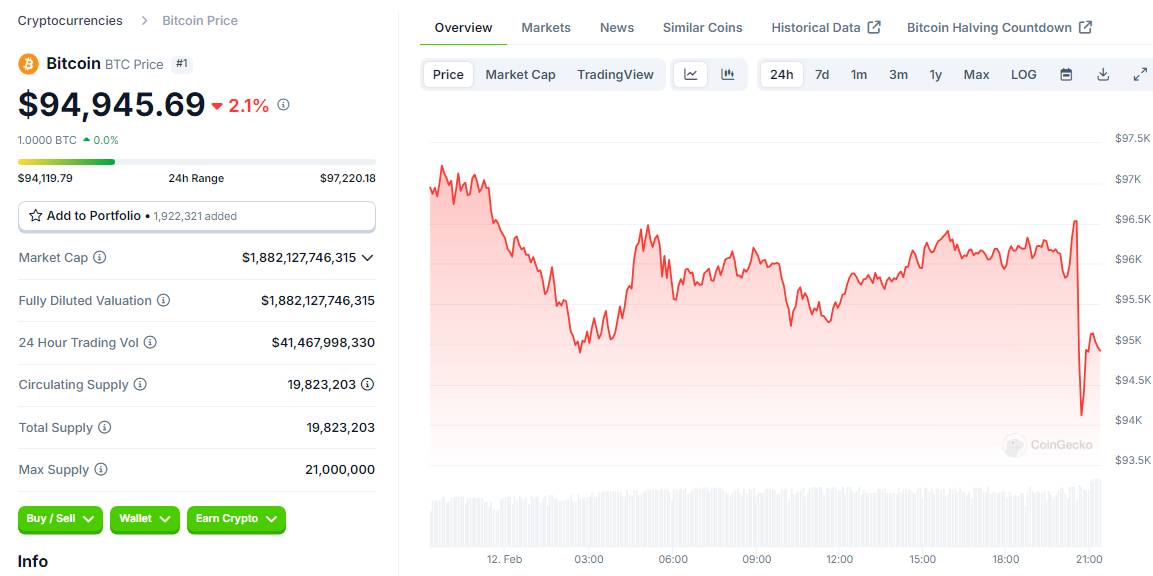Click the Max Supply value 21,000,000
Image resolution: width=1153 pixels, height=576 pixels.
(x=340, y=469)
